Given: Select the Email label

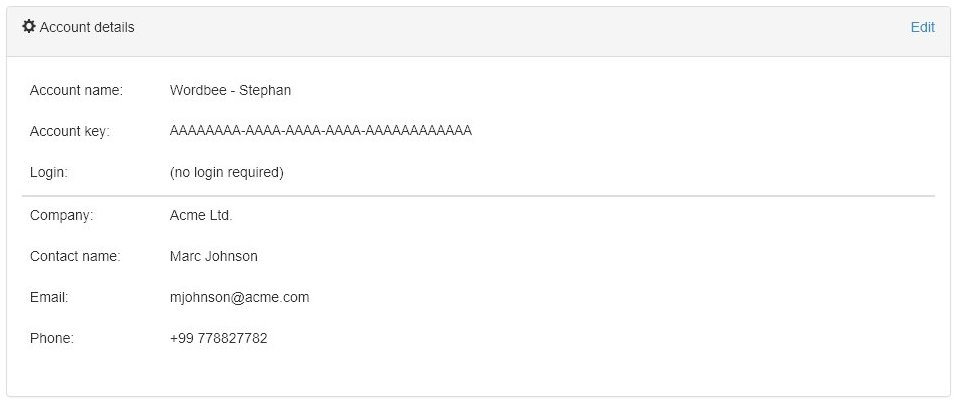Looking at the screenshot, I should [49, 297].
